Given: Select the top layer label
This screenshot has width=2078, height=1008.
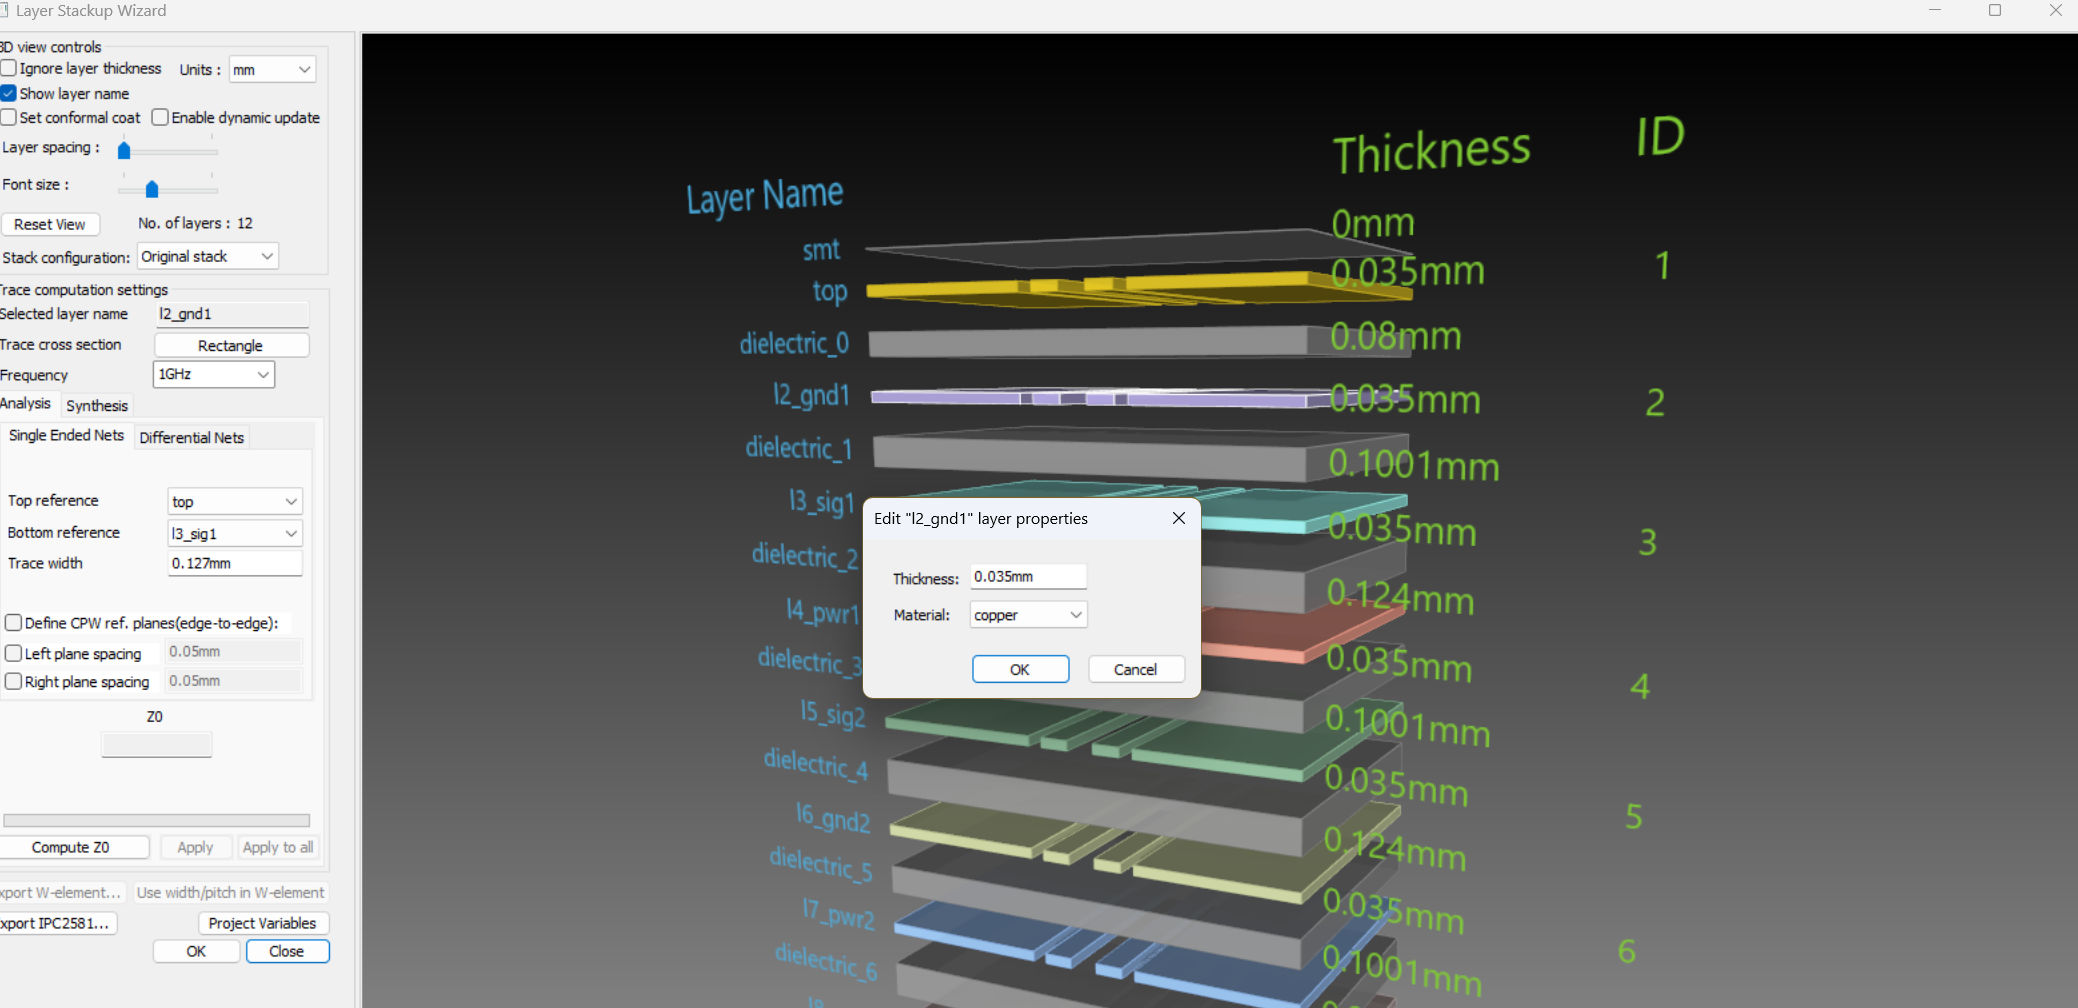Looking at the screenshot, I should 829,292.
